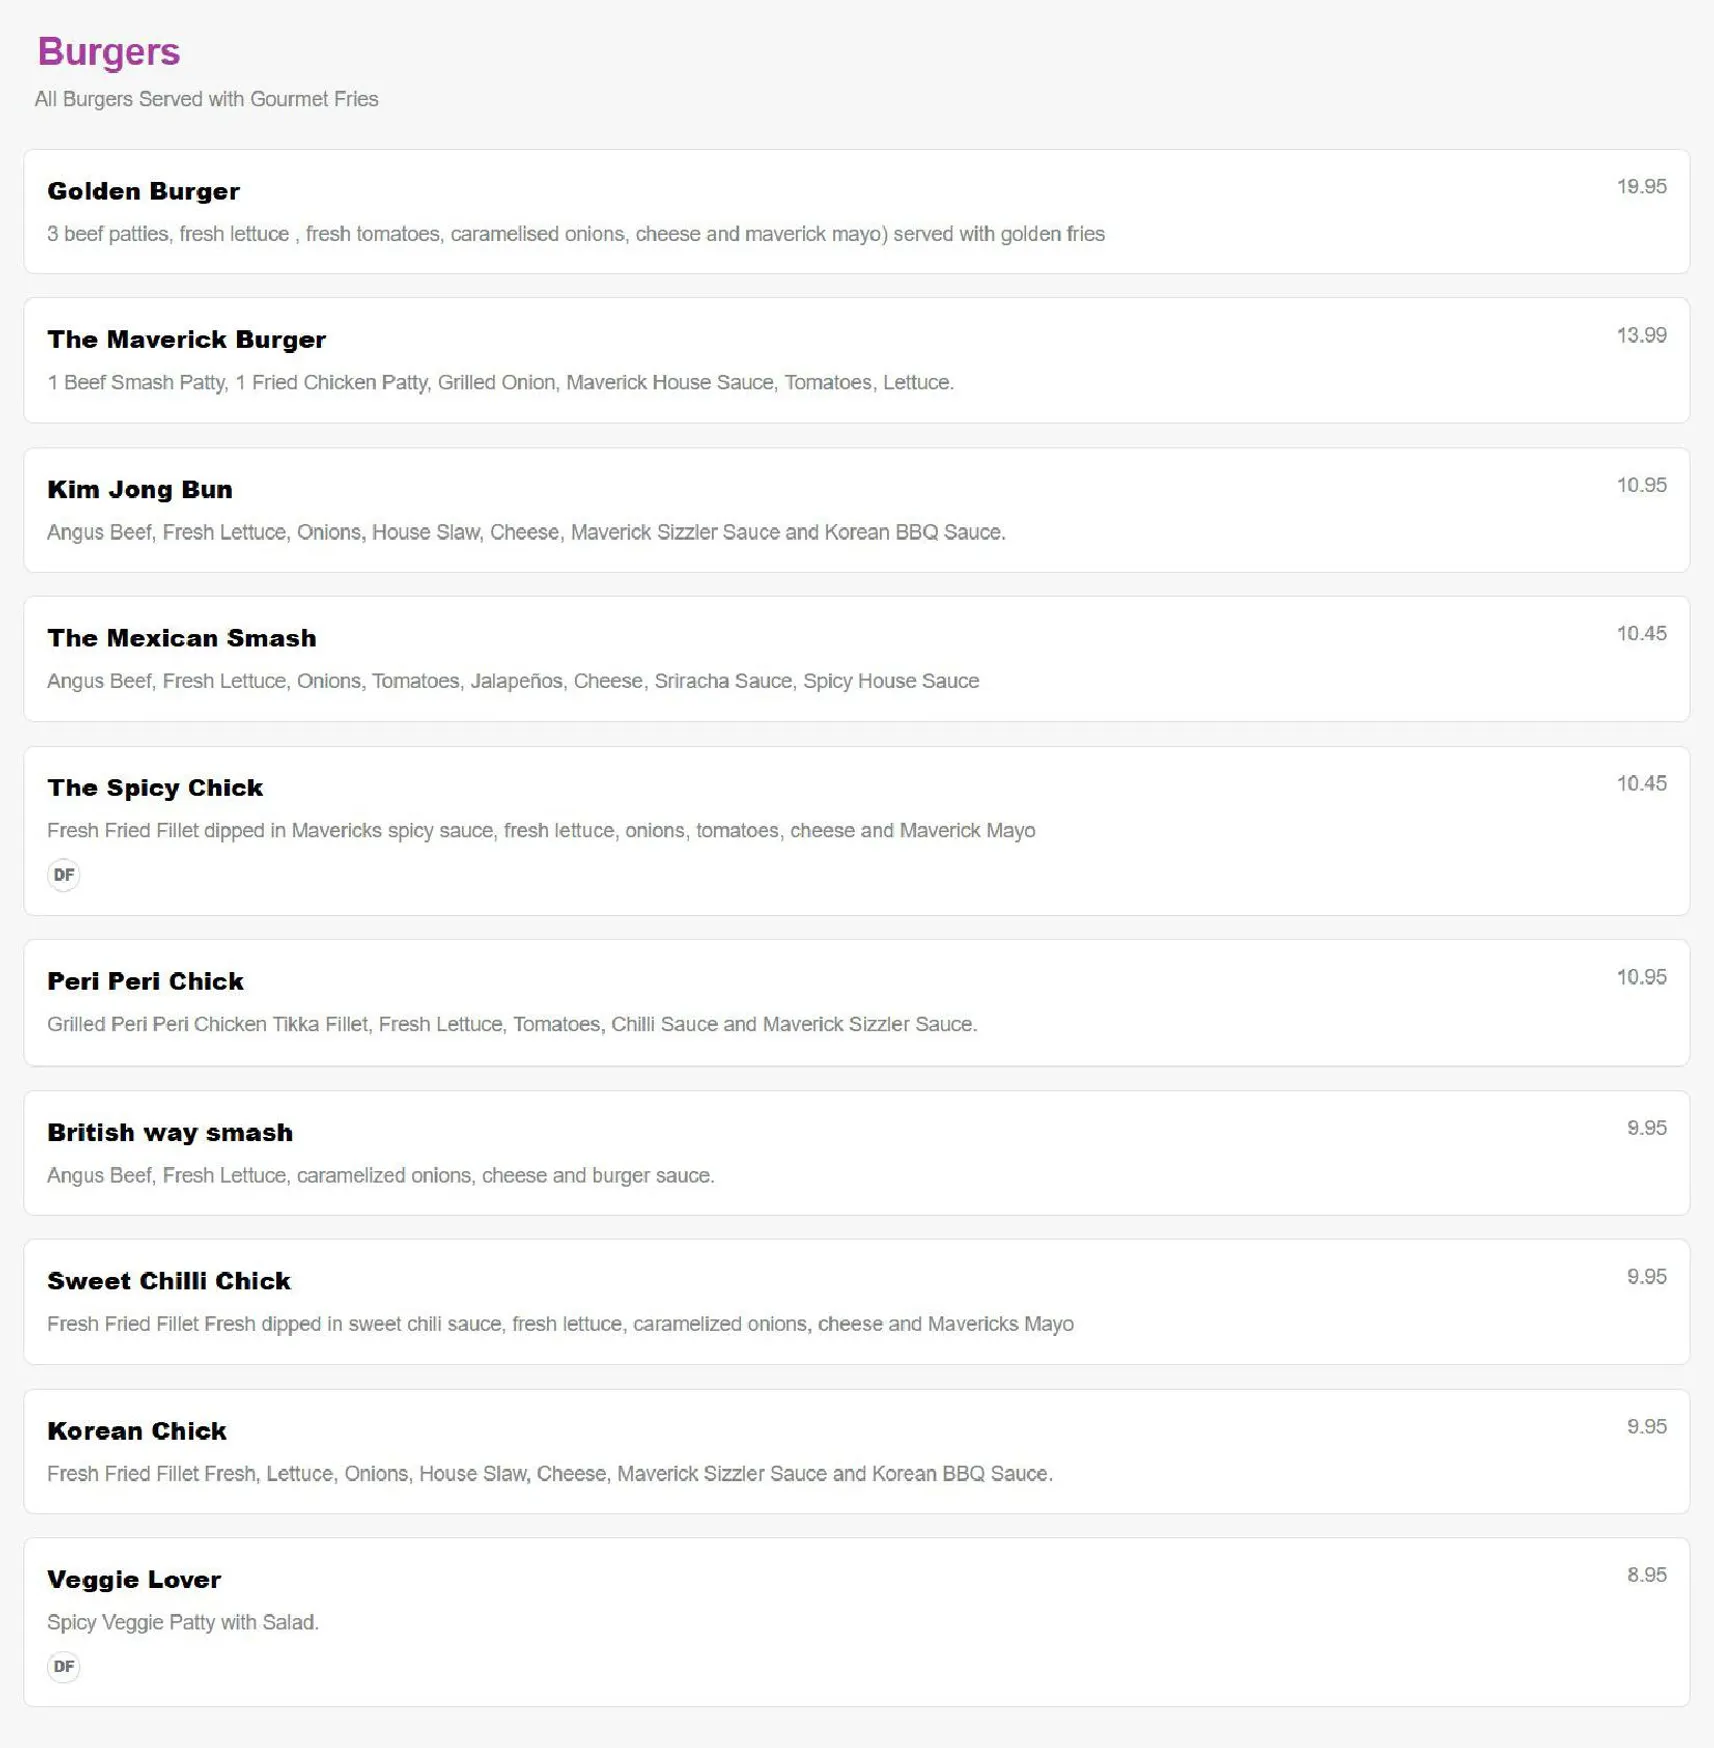This screenshot has height=1748, width=1714.
Task: Click the 9.95 price of Sweet Chilli Chick
Action: [1646, 1278]
